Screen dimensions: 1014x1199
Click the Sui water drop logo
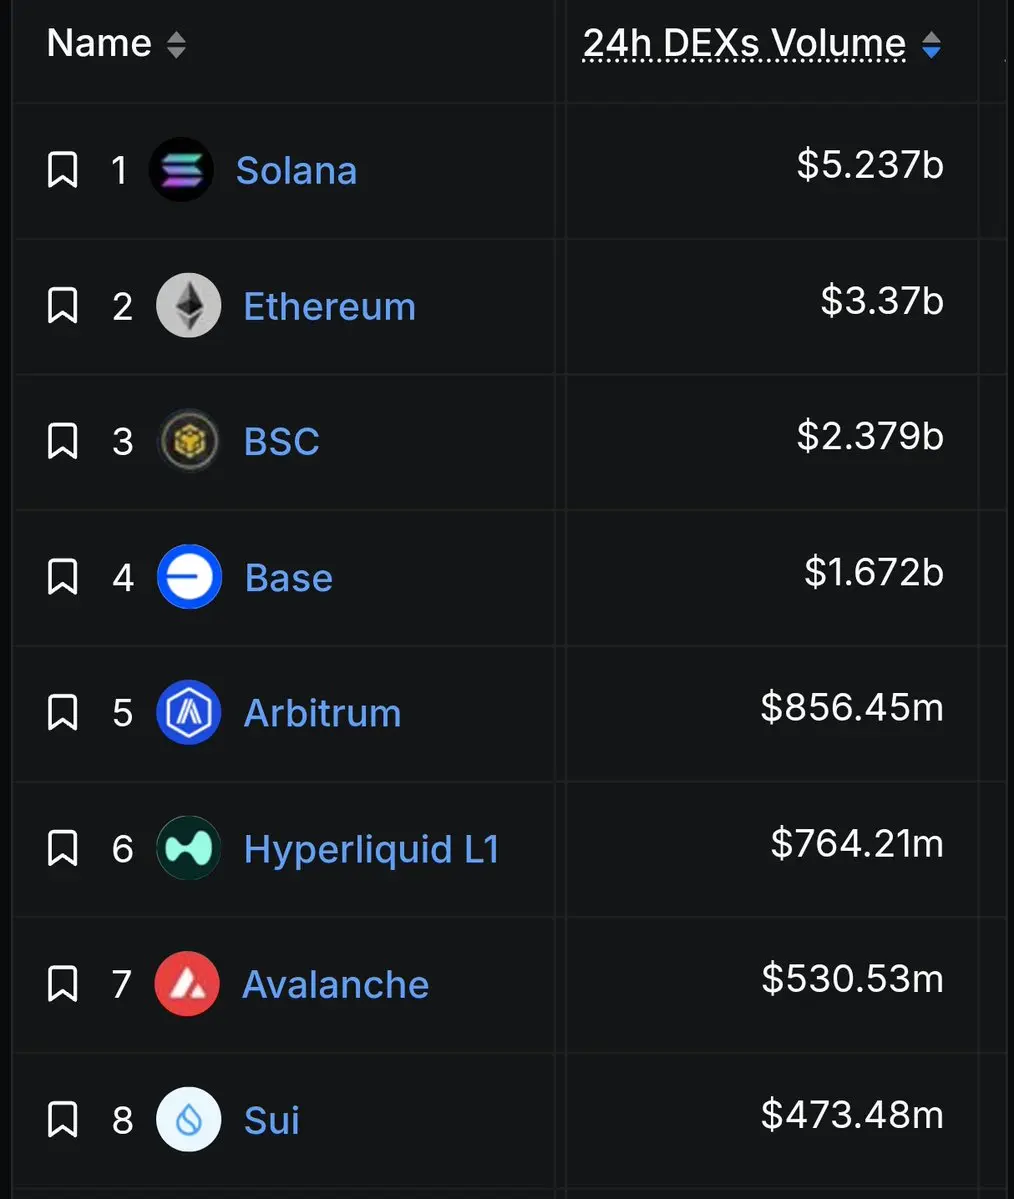pyautogui.click(x=189, y=1119)
